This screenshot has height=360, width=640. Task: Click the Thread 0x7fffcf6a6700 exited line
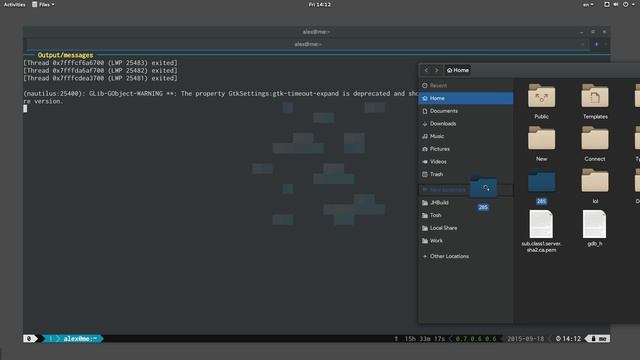click(100, 63)
